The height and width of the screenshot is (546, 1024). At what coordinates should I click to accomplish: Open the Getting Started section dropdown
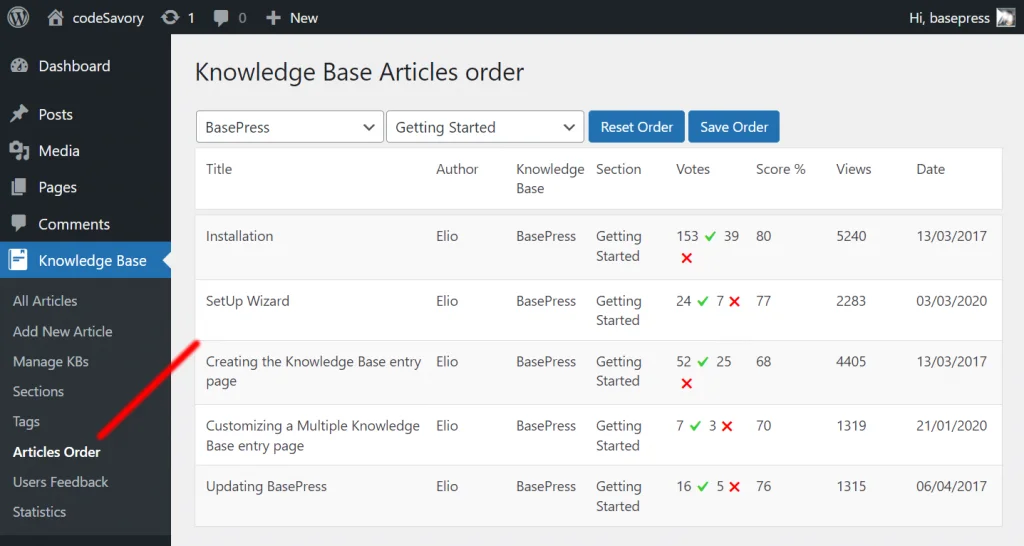[485, 127]
